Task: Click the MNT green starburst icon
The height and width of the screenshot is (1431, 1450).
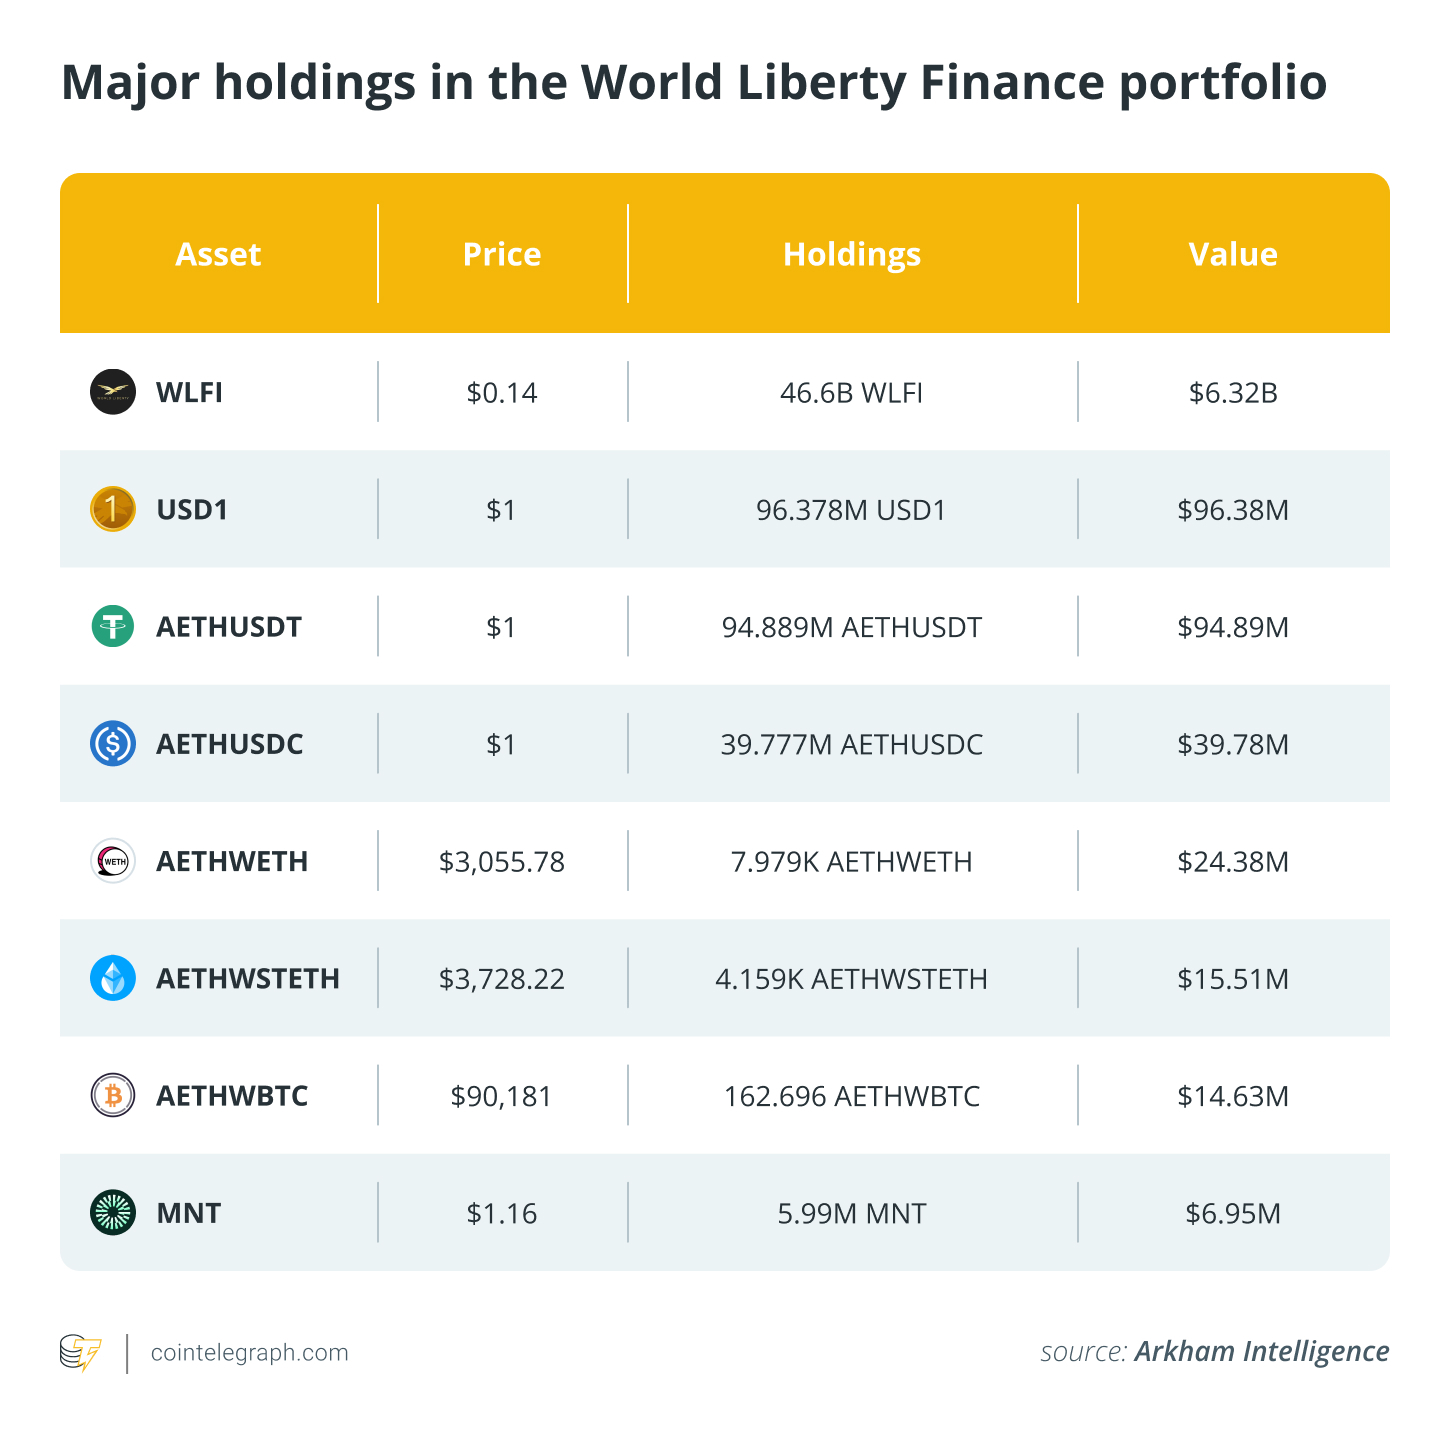Action: pos(113,1213)
